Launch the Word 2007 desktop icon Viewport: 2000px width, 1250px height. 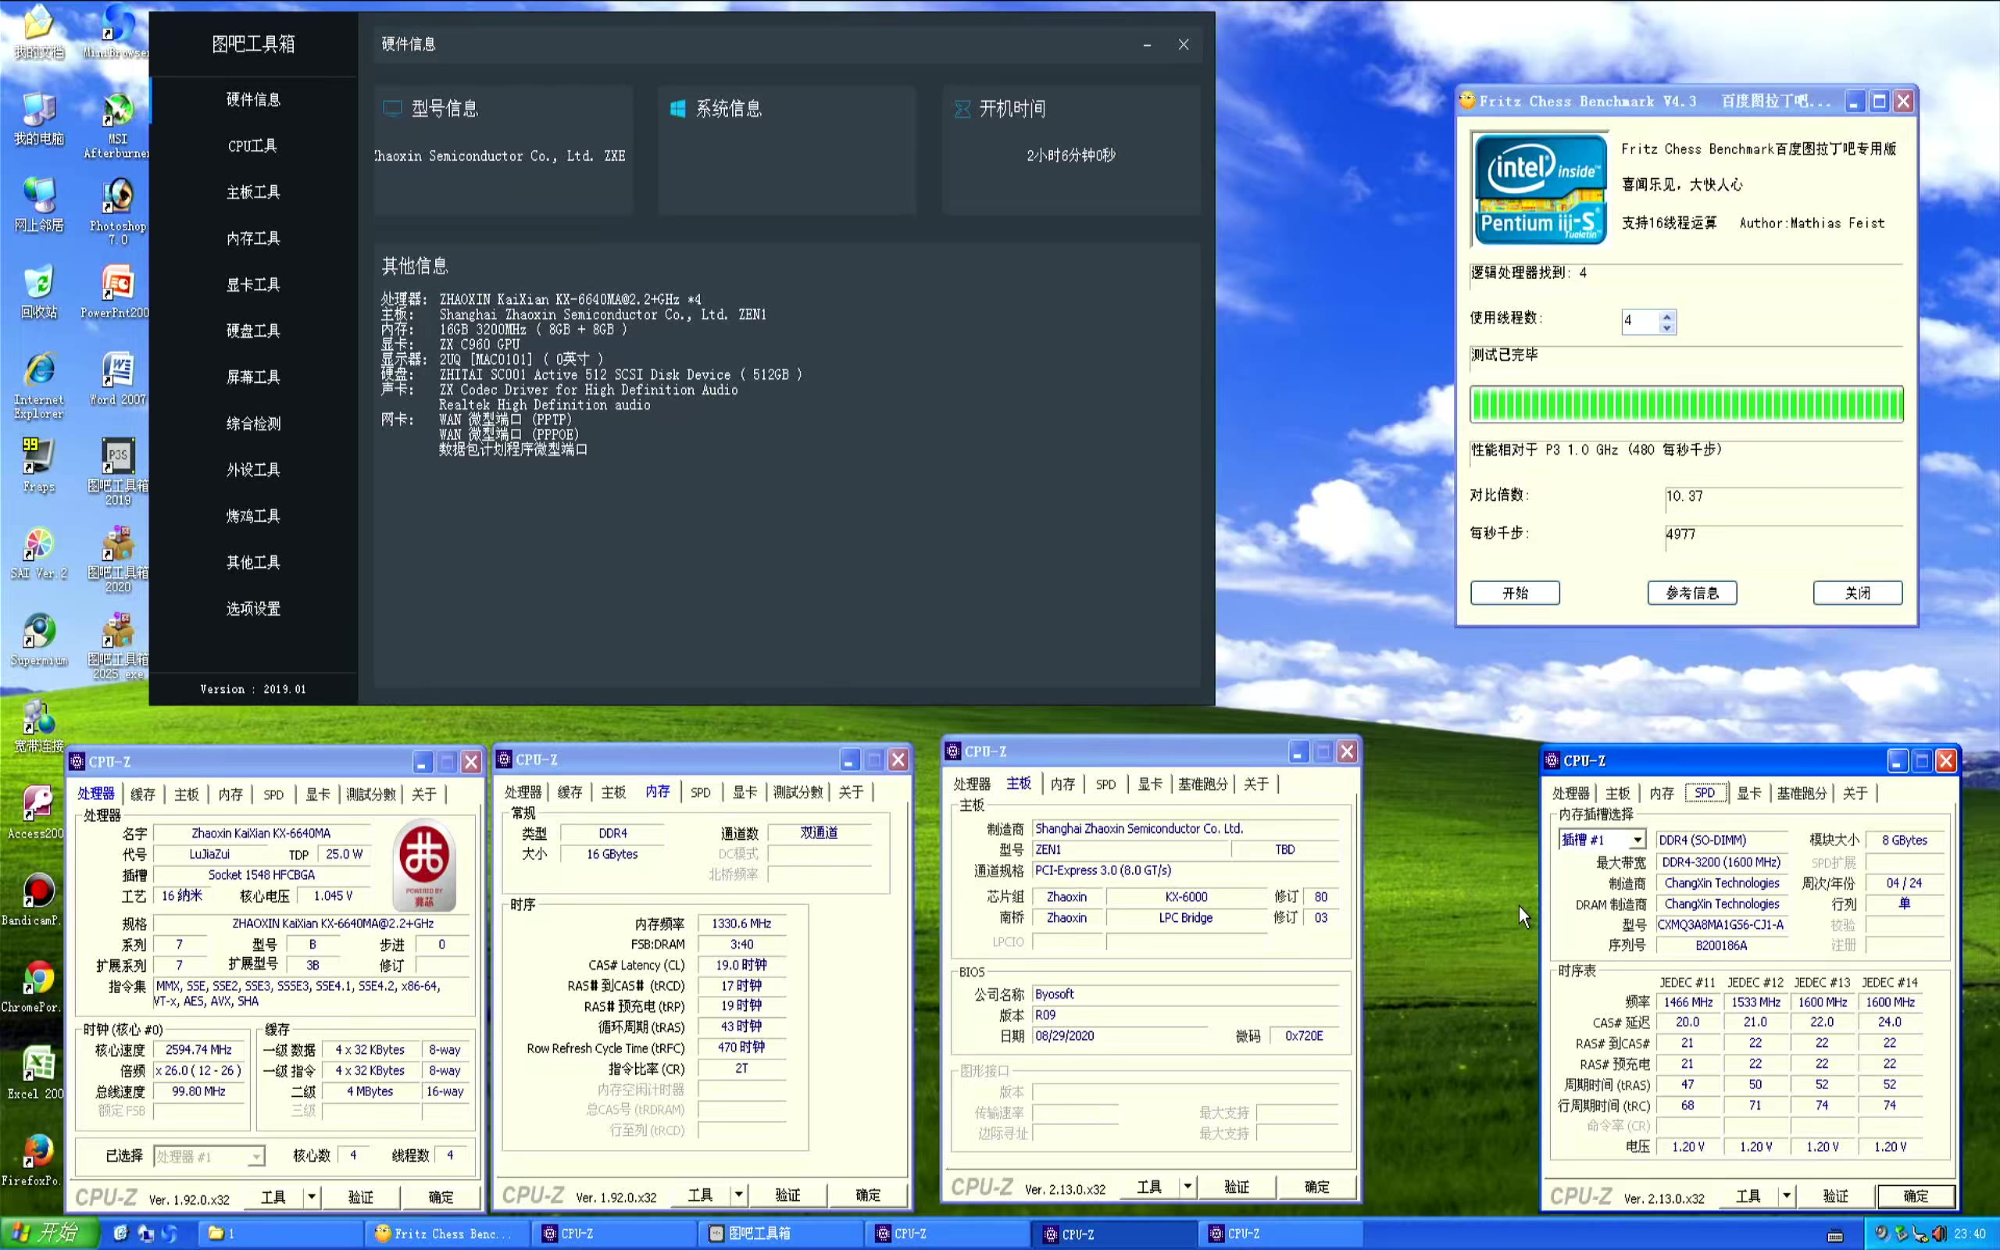click(x=117, y=378)
